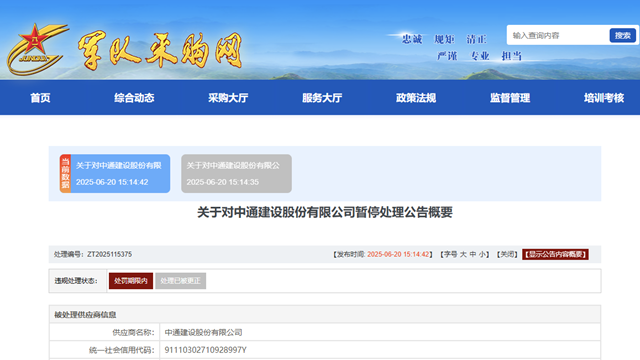The image size is (640, 360).
Task: Open the 首页 menu item
Action: pos(40,98)
